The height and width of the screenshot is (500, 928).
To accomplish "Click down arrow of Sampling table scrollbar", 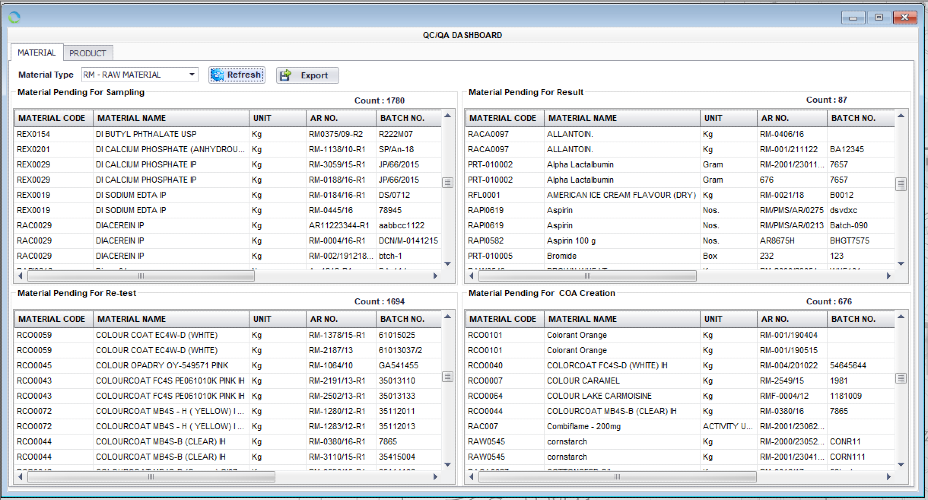I will point(447,264).
